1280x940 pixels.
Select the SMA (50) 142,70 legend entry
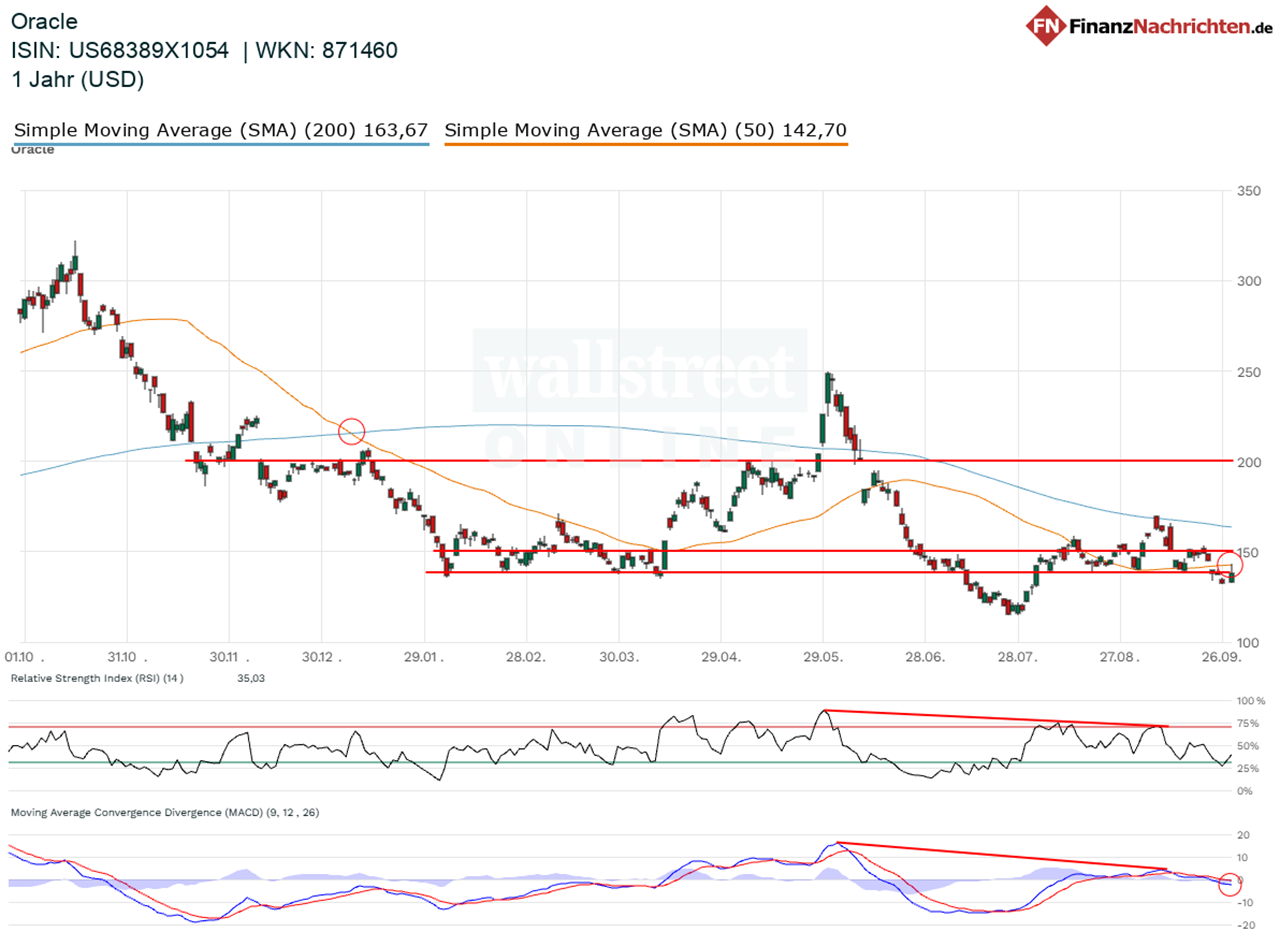pos(646,130)
